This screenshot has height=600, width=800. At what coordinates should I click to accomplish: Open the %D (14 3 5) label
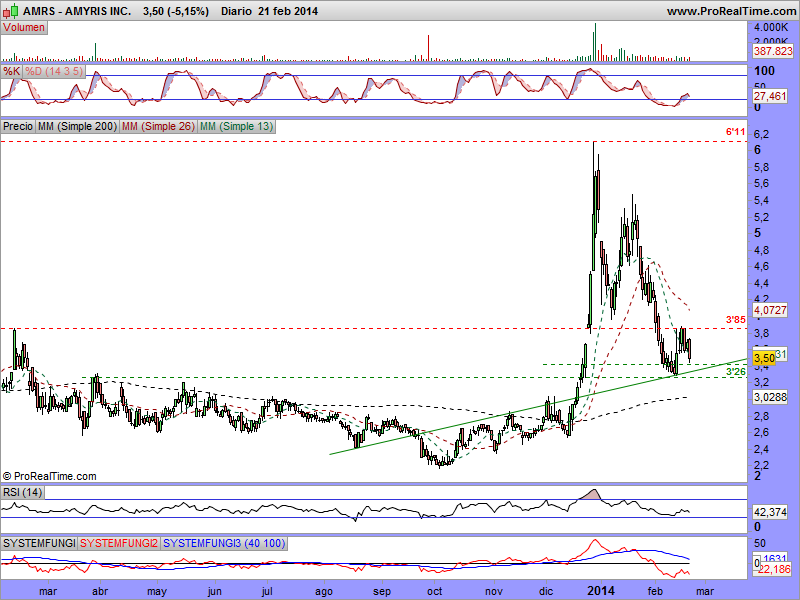click(x=54, y=71)
